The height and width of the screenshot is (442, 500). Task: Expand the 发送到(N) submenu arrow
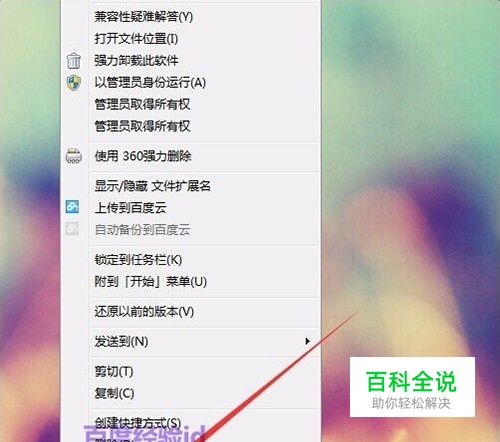coord(307,341)
